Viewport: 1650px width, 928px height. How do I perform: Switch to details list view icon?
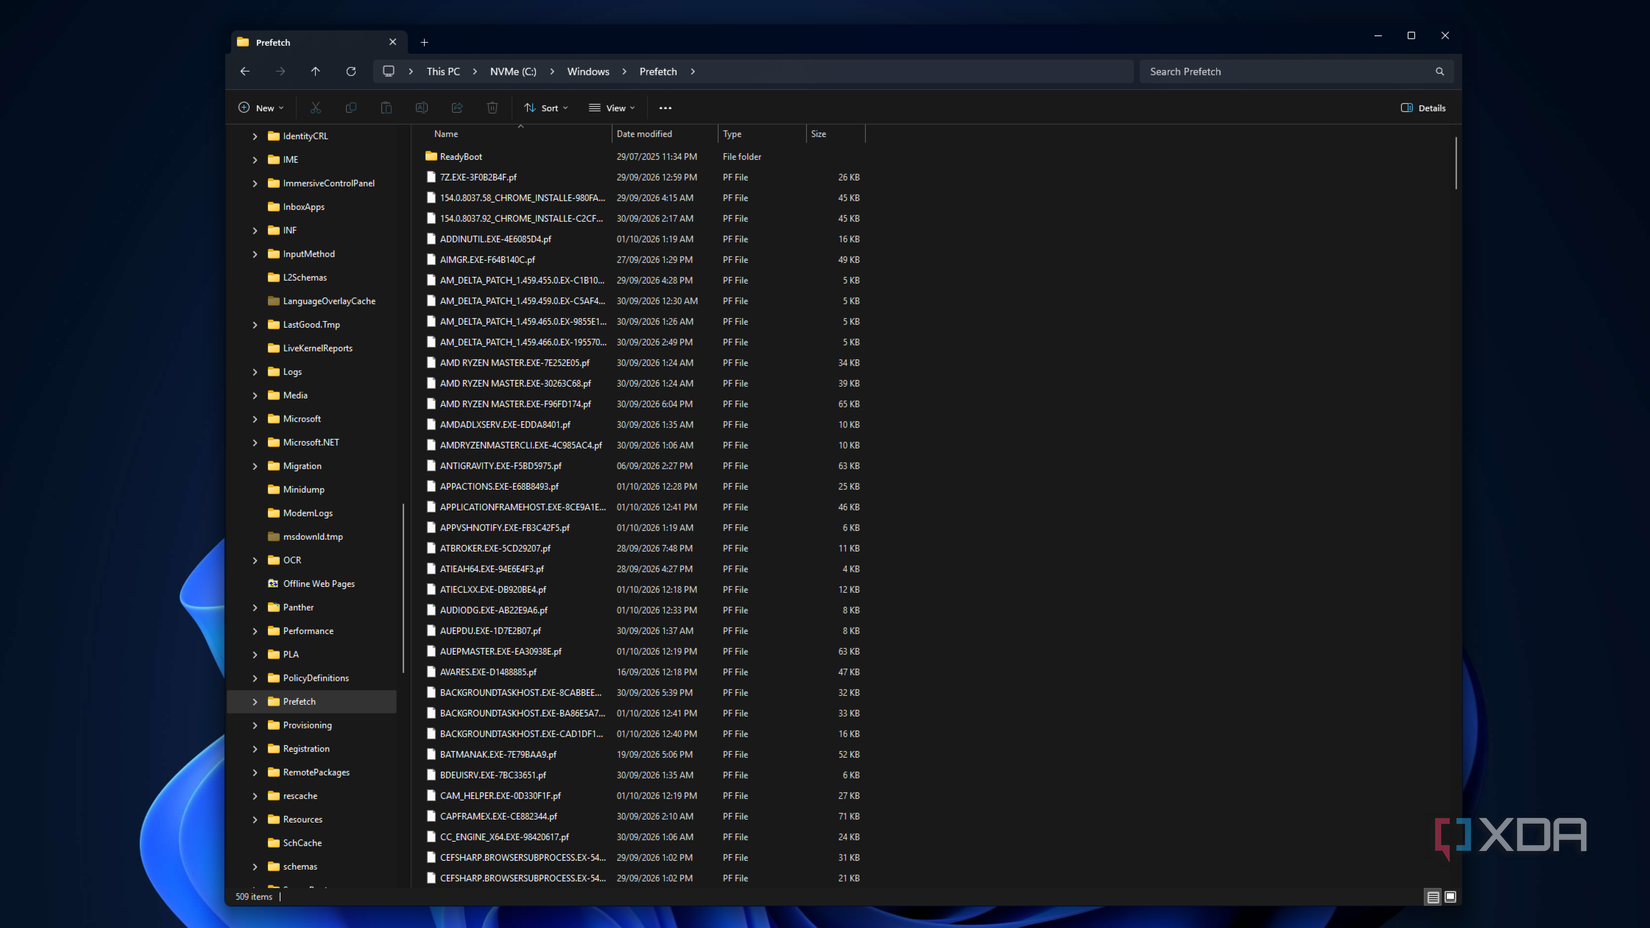1433,897
